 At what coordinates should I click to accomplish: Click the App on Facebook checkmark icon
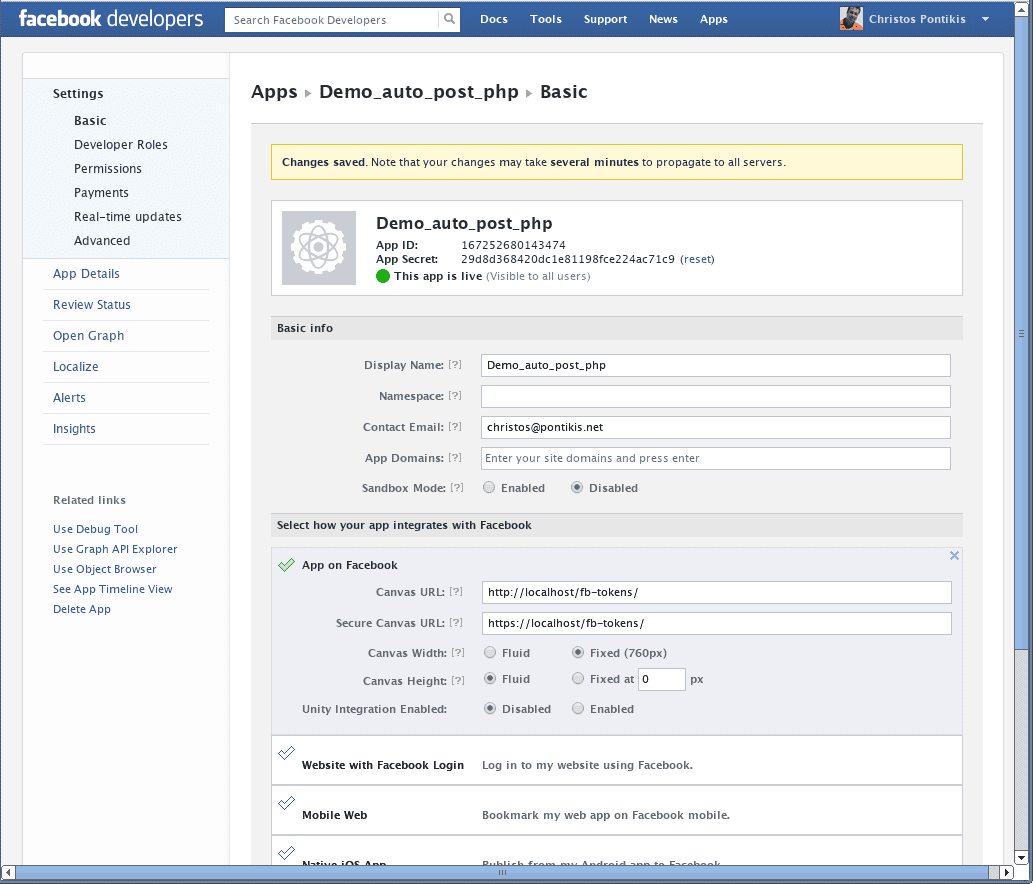[287, 565]
